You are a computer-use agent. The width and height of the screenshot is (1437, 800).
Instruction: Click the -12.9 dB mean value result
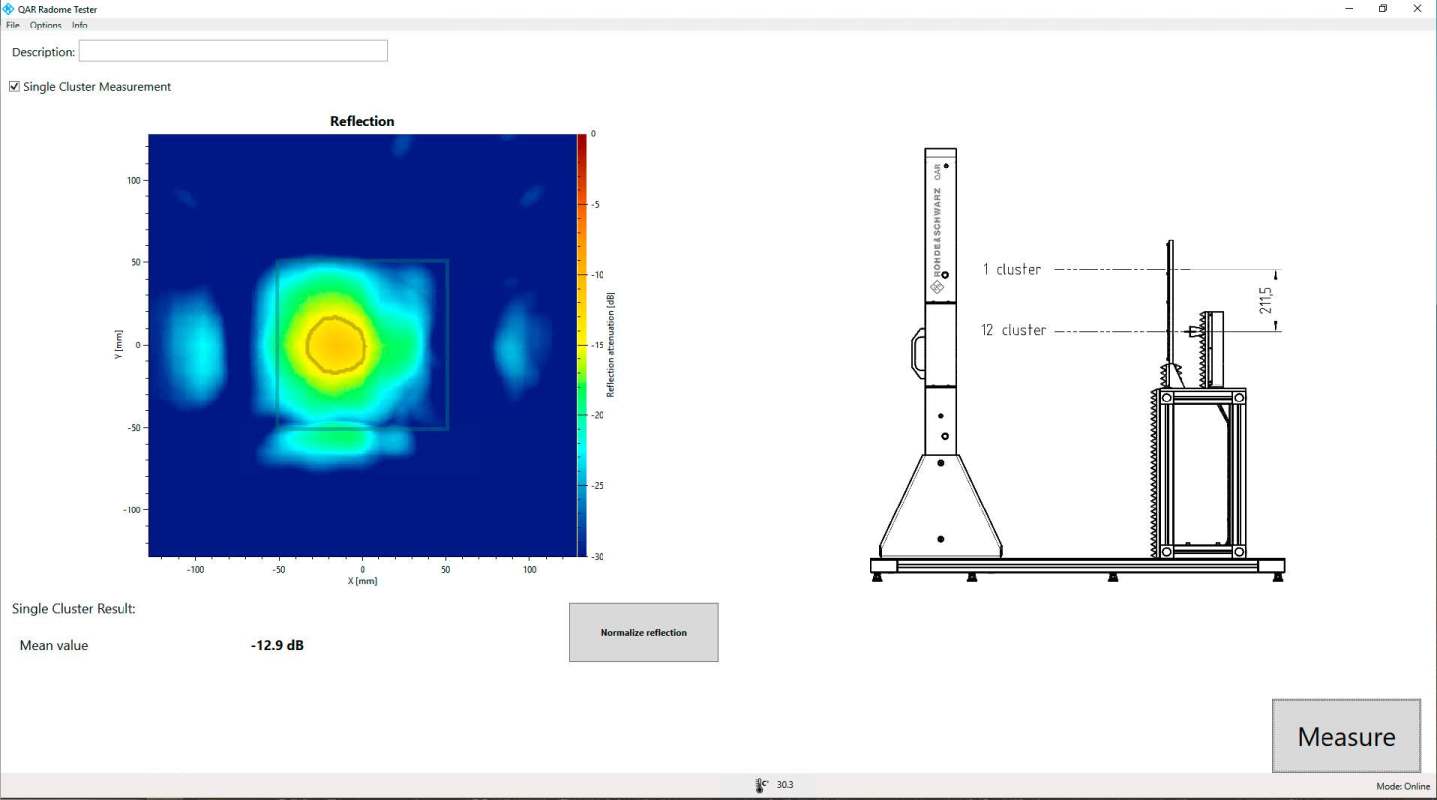pos(277,646)
